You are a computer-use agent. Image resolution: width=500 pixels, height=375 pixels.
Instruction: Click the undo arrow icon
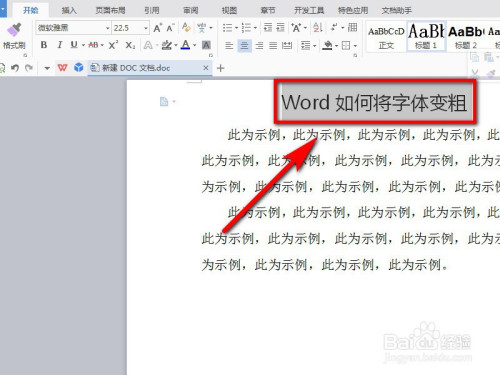coord(15,68)
